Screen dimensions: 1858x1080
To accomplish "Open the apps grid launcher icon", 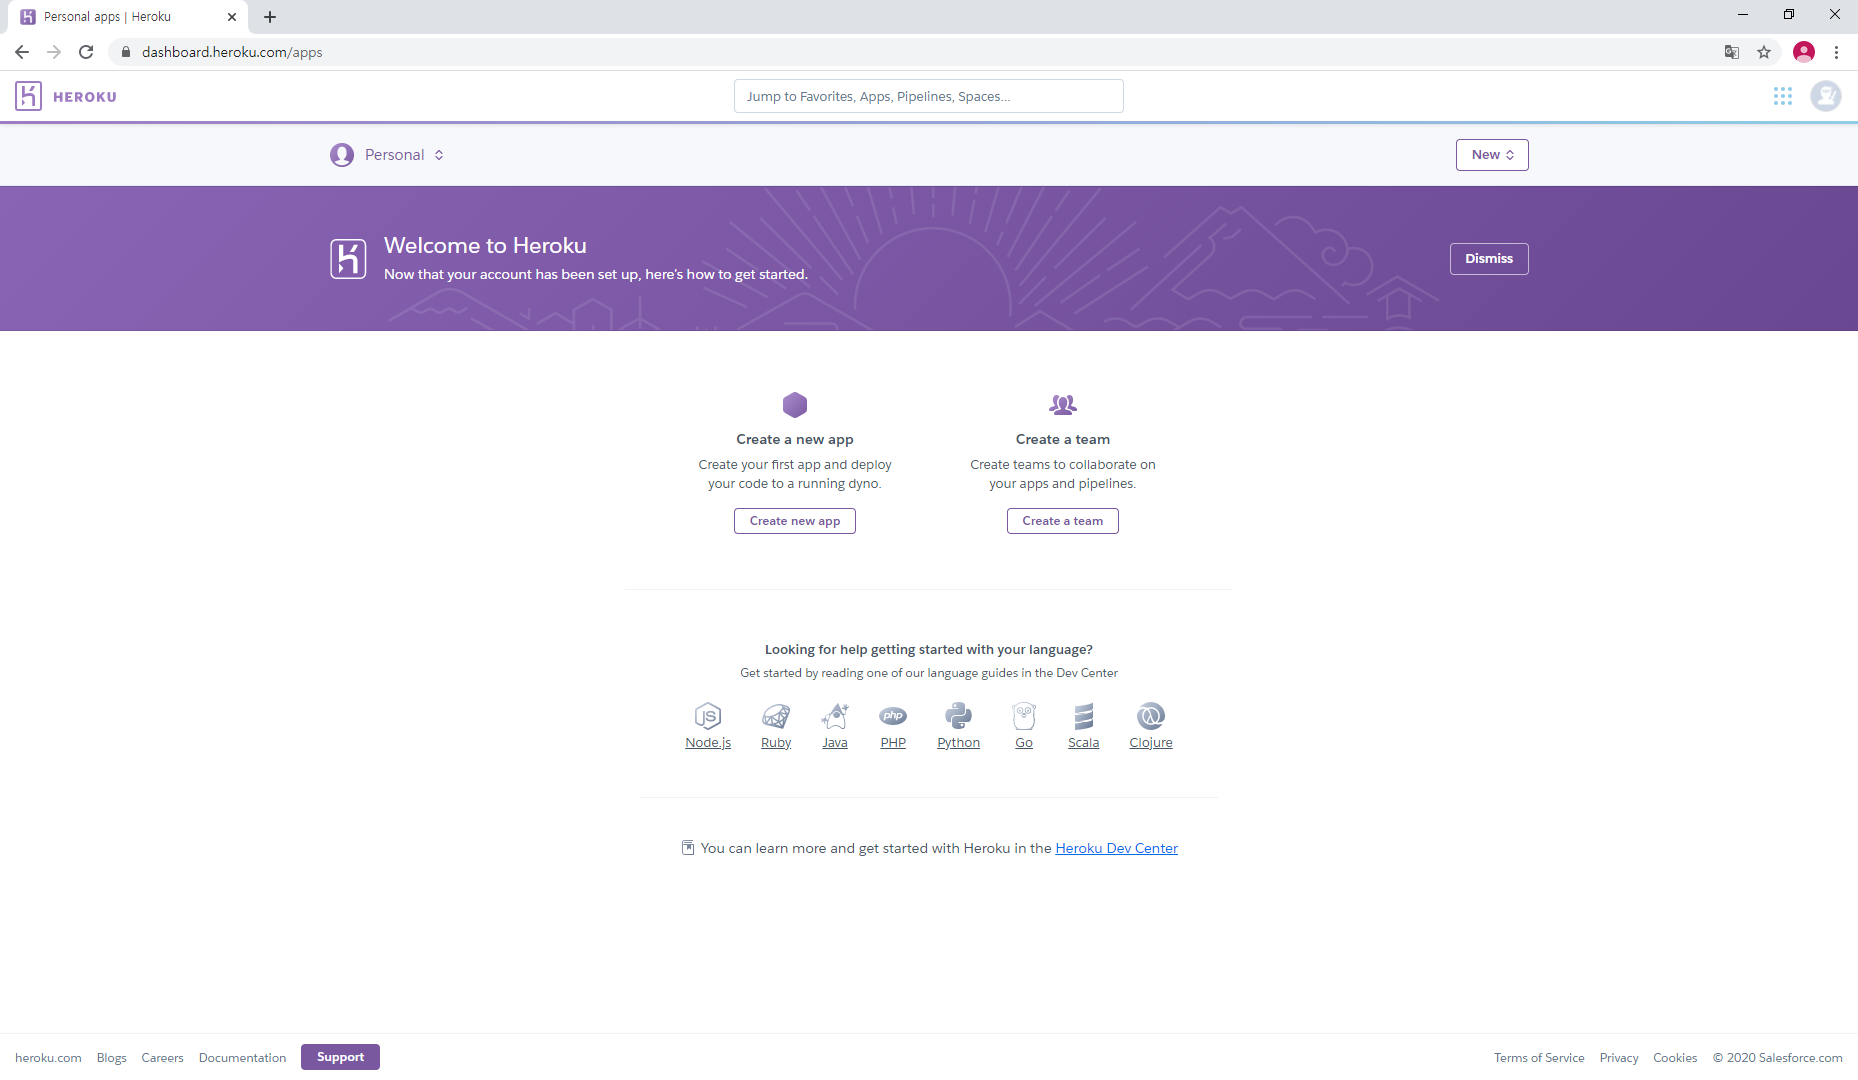I will [1783, 96].
